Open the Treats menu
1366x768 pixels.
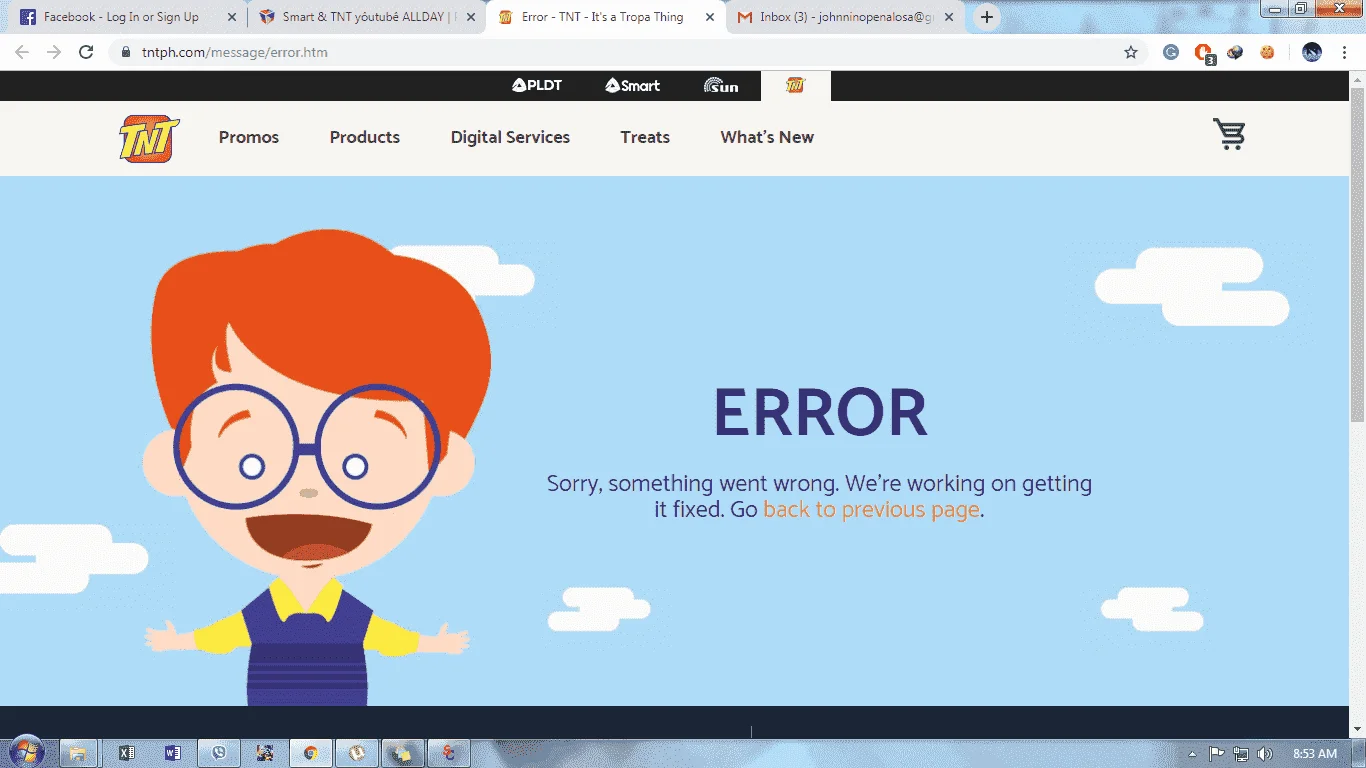[x=645, y=138]
